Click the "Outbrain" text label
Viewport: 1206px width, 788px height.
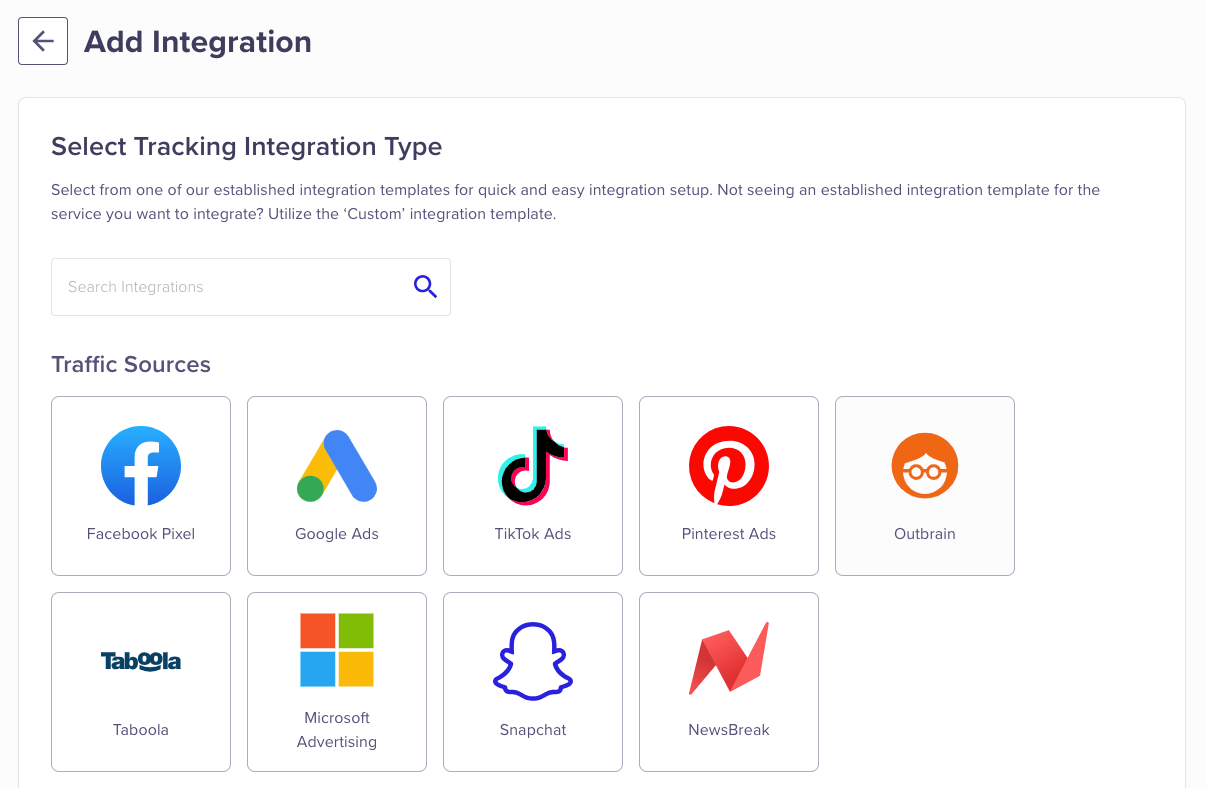(925, 534)
